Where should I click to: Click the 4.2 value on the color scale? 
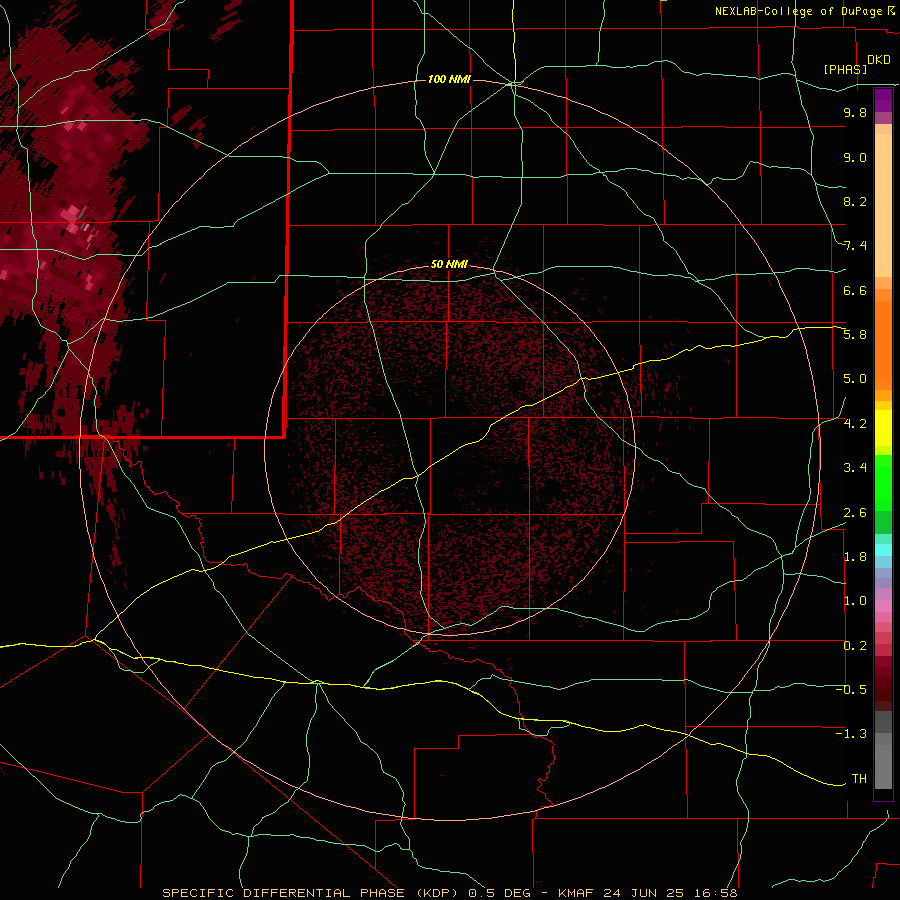point(855,424)
